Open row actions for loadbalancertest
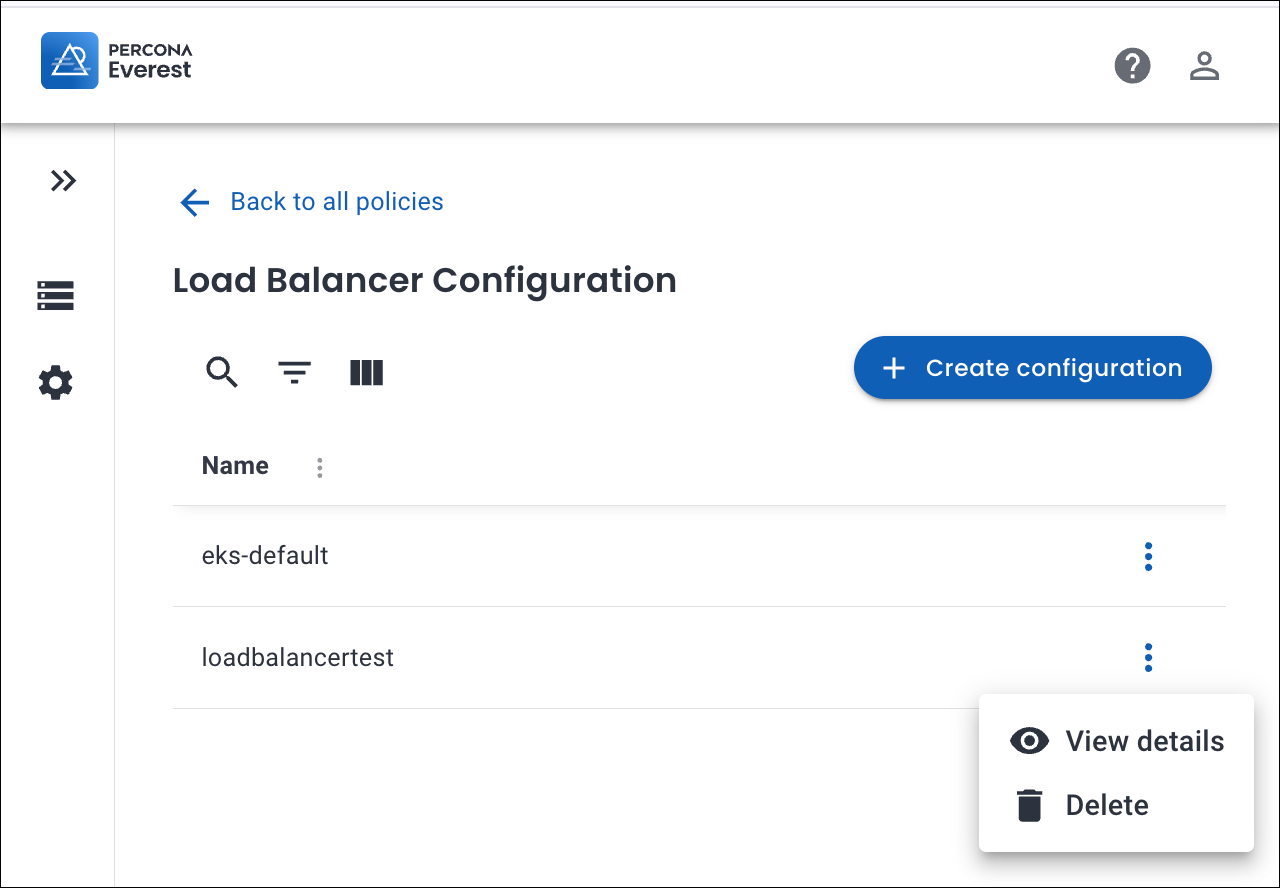This screenshot has width=1280, height=888. point(1148,657)
